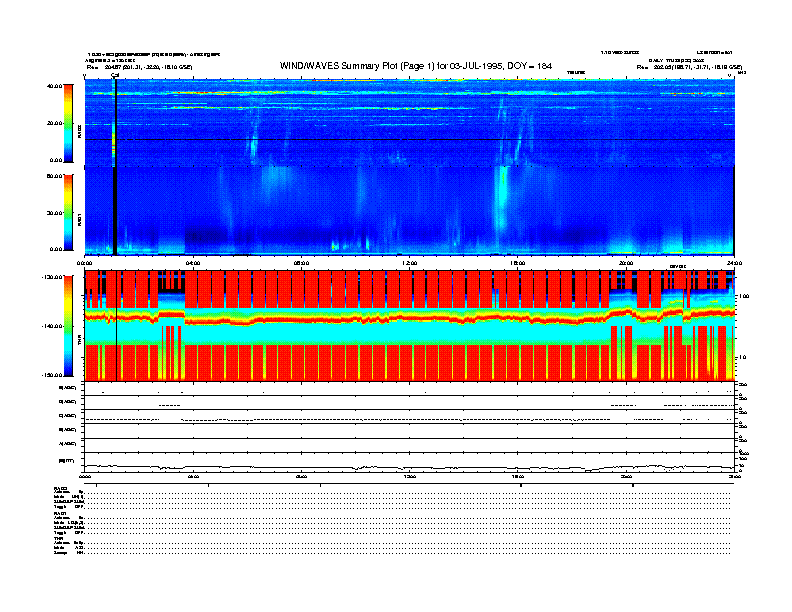The height and width of the screenshot is (612, 792).
Task: Click the 40.00 label on the RAD2 scale
Action: point(54,86)
